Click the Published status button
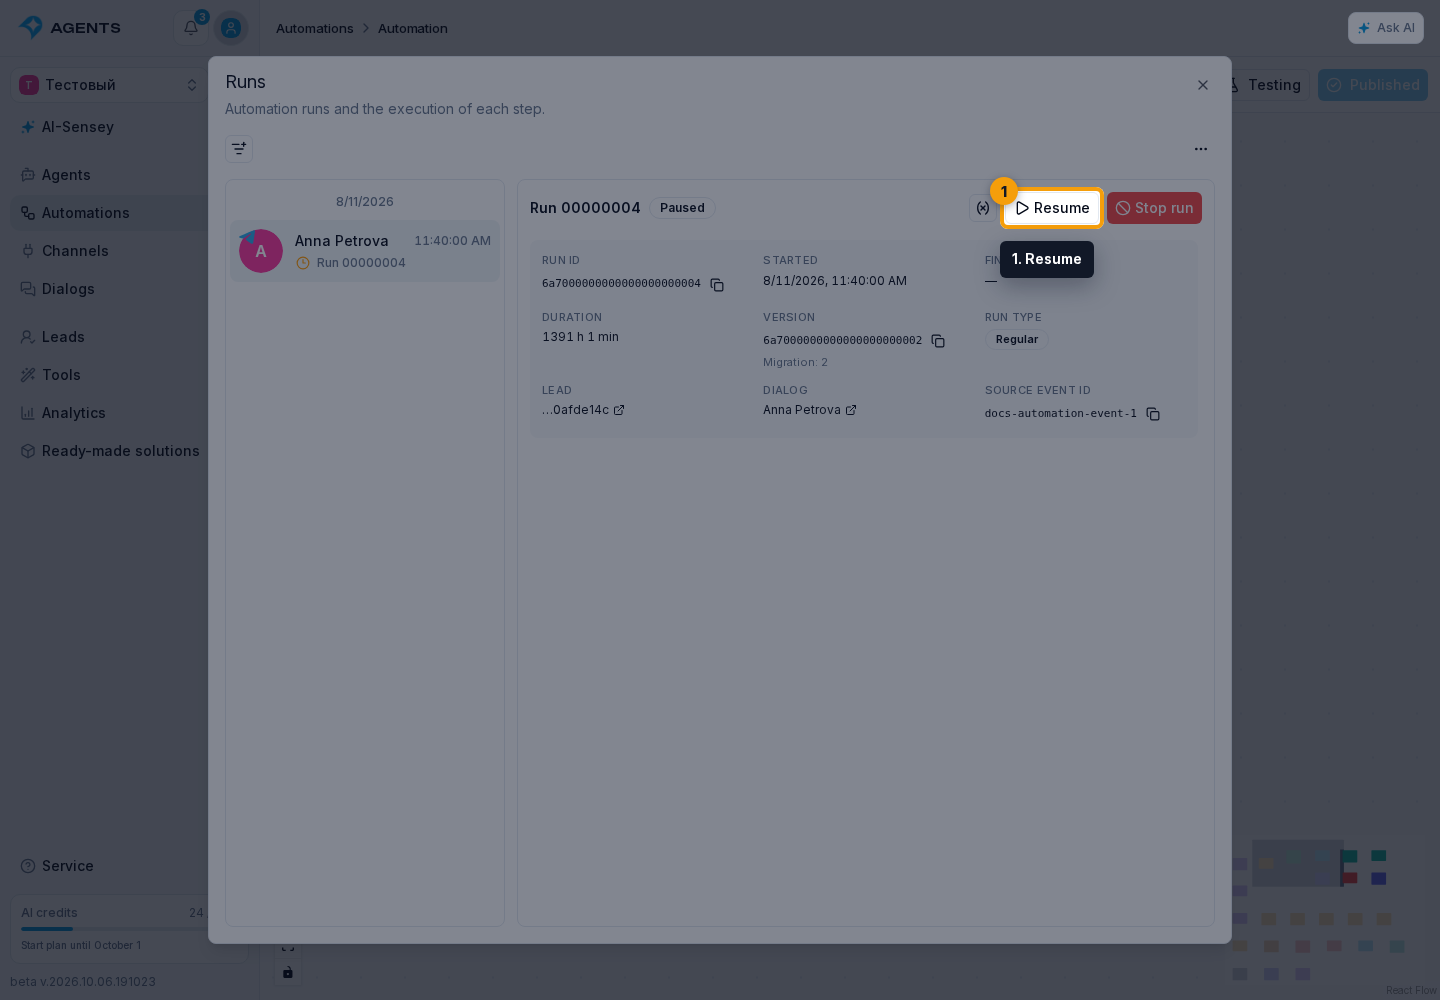The image size is (1440, 1000). point(1373,85)
